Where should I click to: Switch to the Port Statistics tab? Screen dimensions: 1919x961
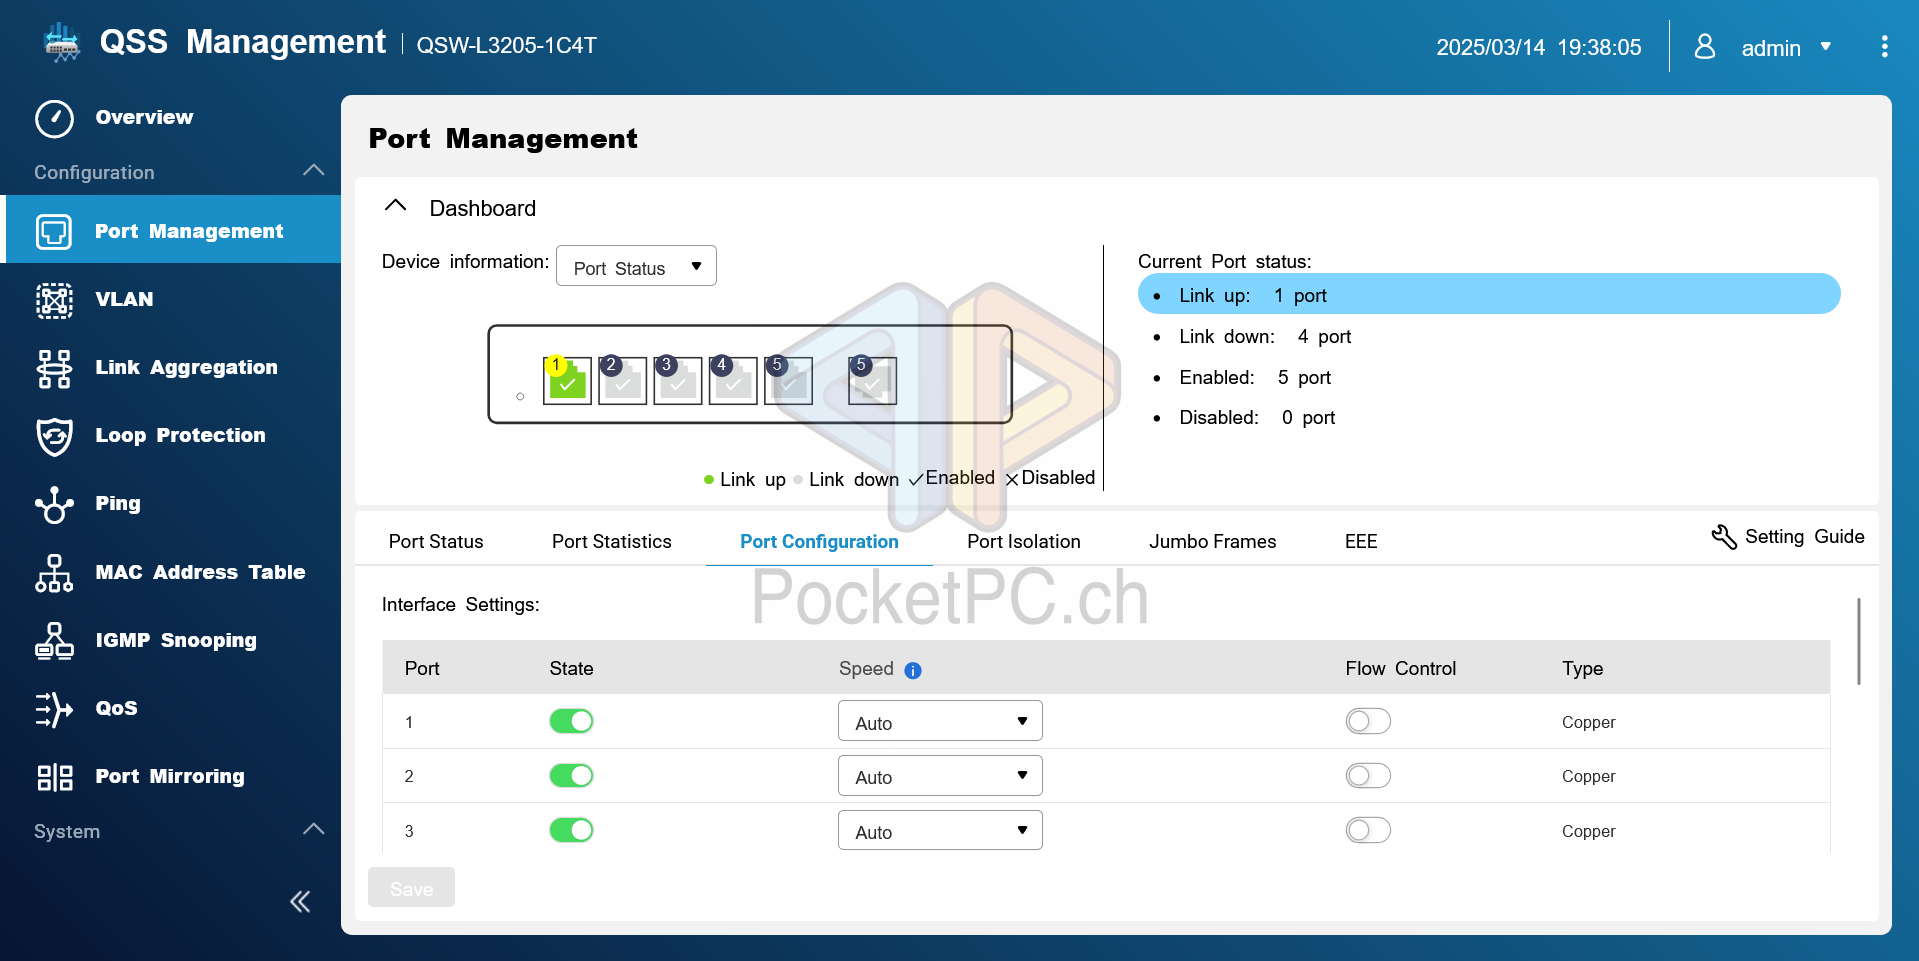pos(611,542)
